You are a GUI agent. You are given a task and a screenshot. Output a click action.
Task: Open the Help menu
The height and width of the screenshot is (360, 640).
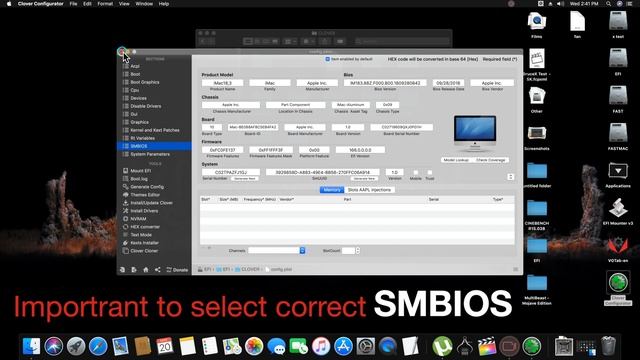(x=164, y=4)
